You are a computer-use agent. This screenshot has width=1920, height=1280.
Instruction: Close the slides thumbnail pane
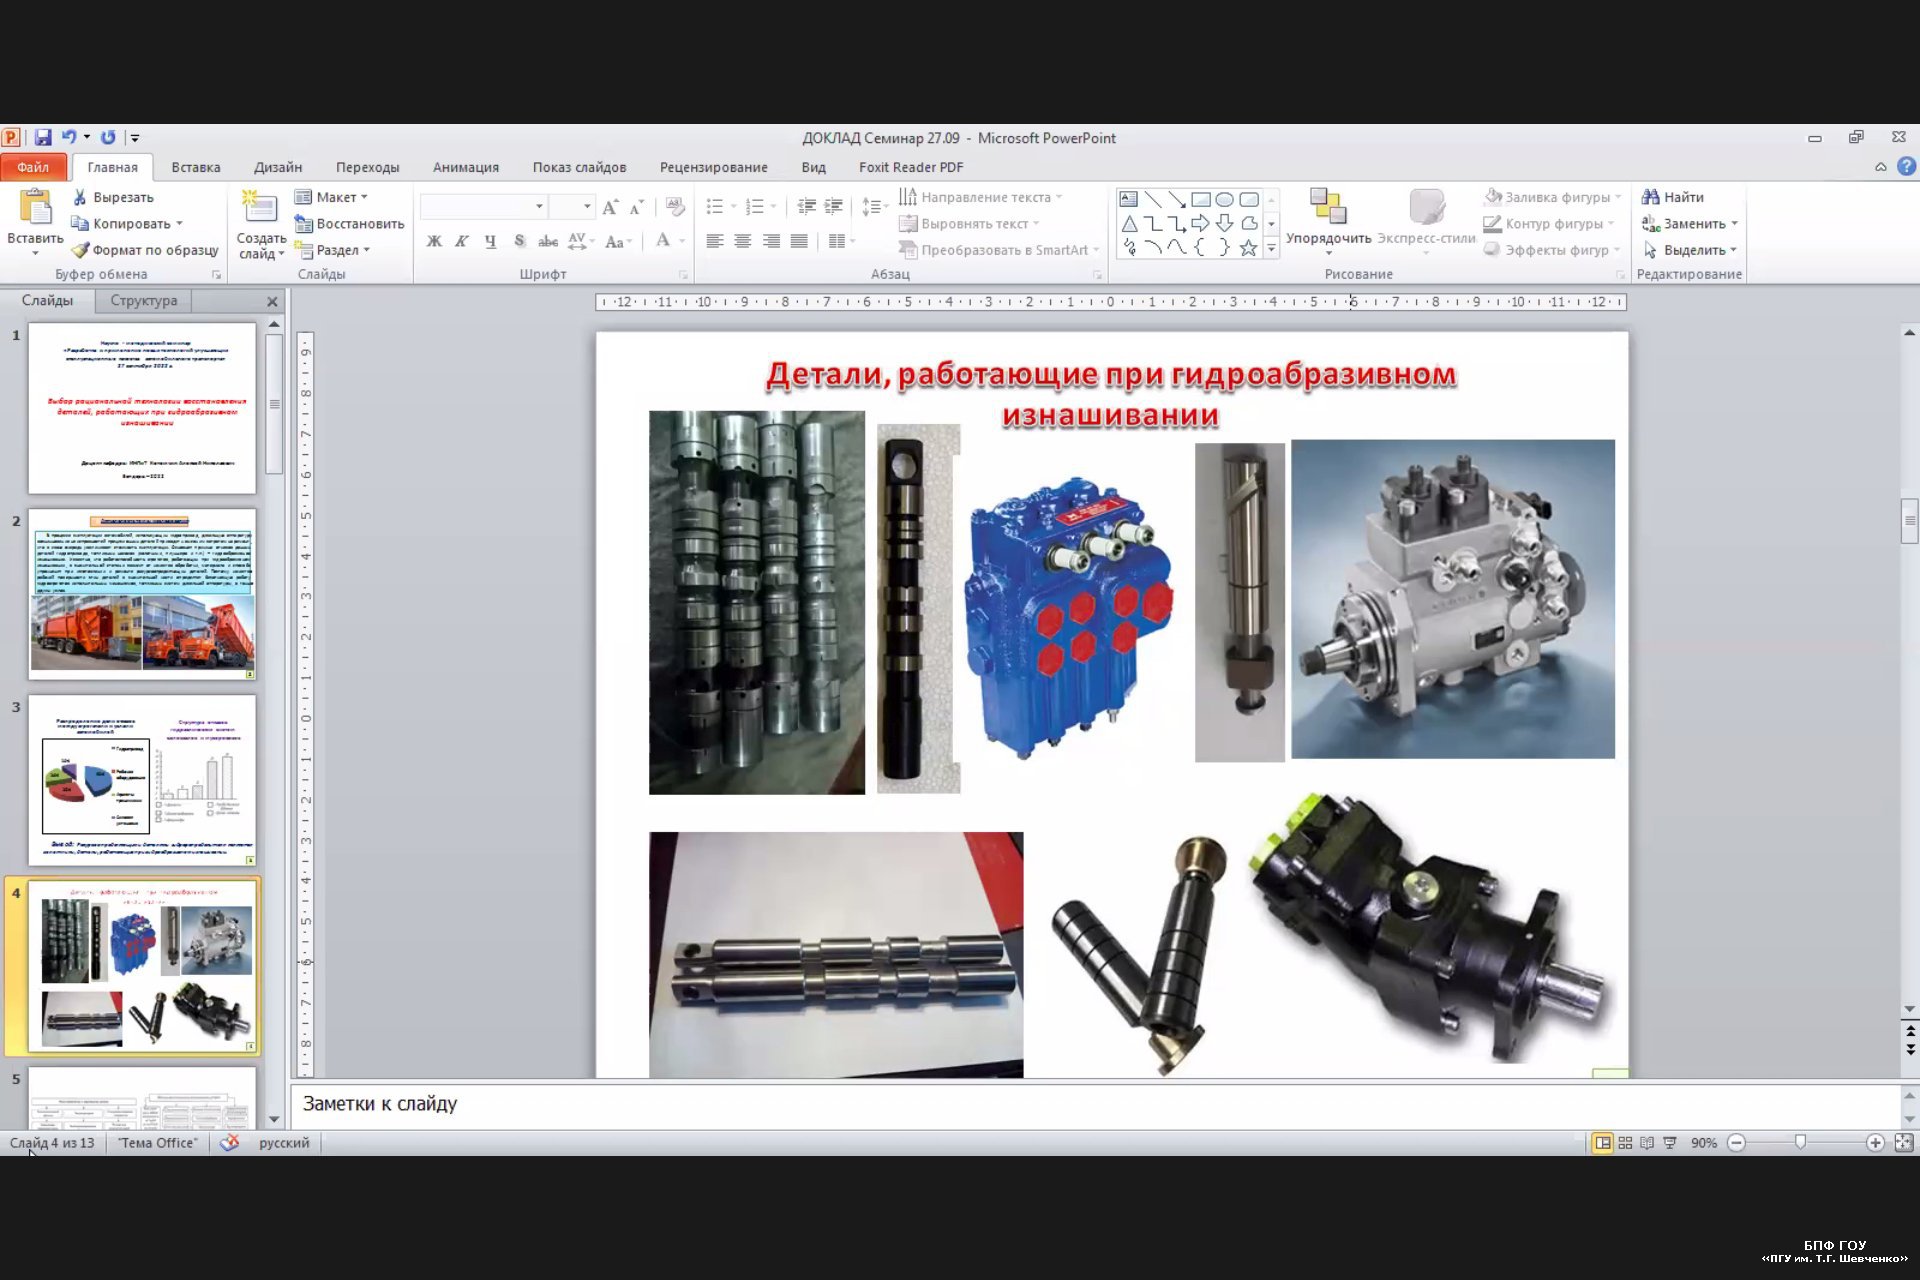(272, 301)
